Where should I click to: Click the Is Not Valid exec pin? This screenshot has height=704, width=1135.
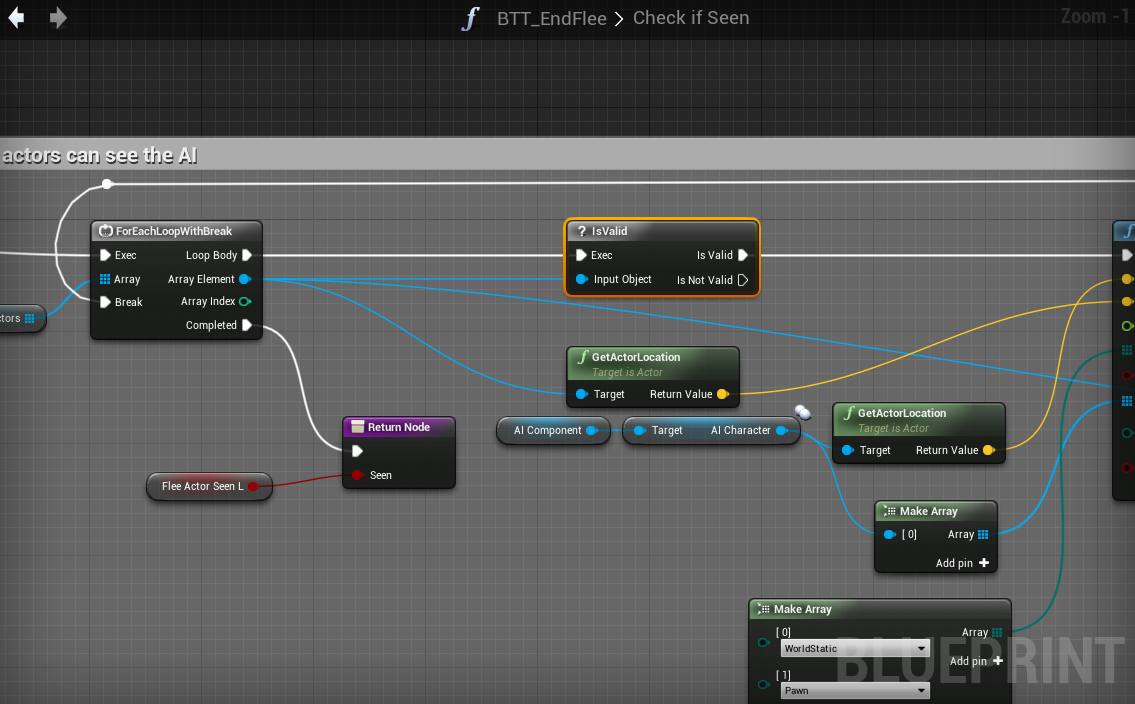[742, 281]
